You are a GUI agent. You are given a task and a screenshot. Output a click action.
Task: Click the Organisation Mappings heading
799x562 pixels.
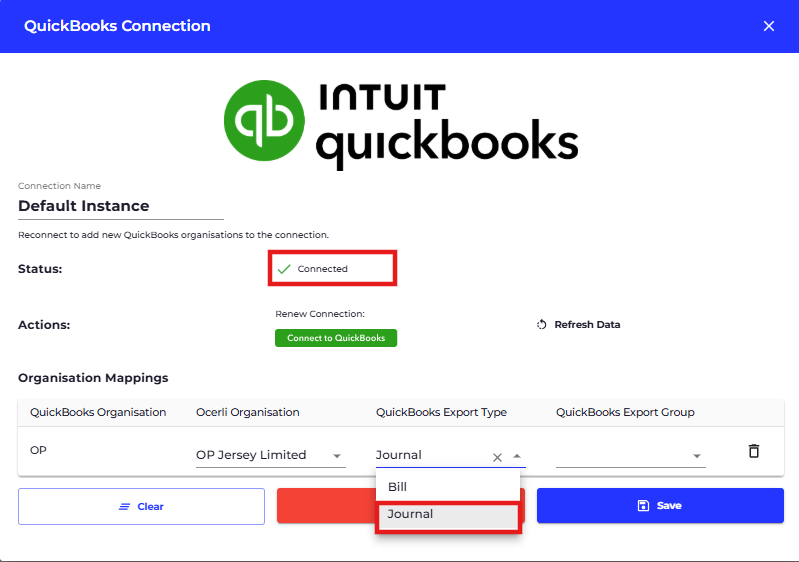[x=93, y=378]
